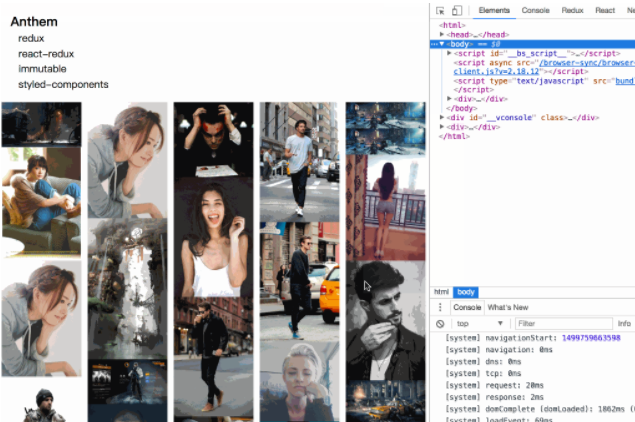
Task: Select the Console tab in top bar
Action: click(535, 10)
